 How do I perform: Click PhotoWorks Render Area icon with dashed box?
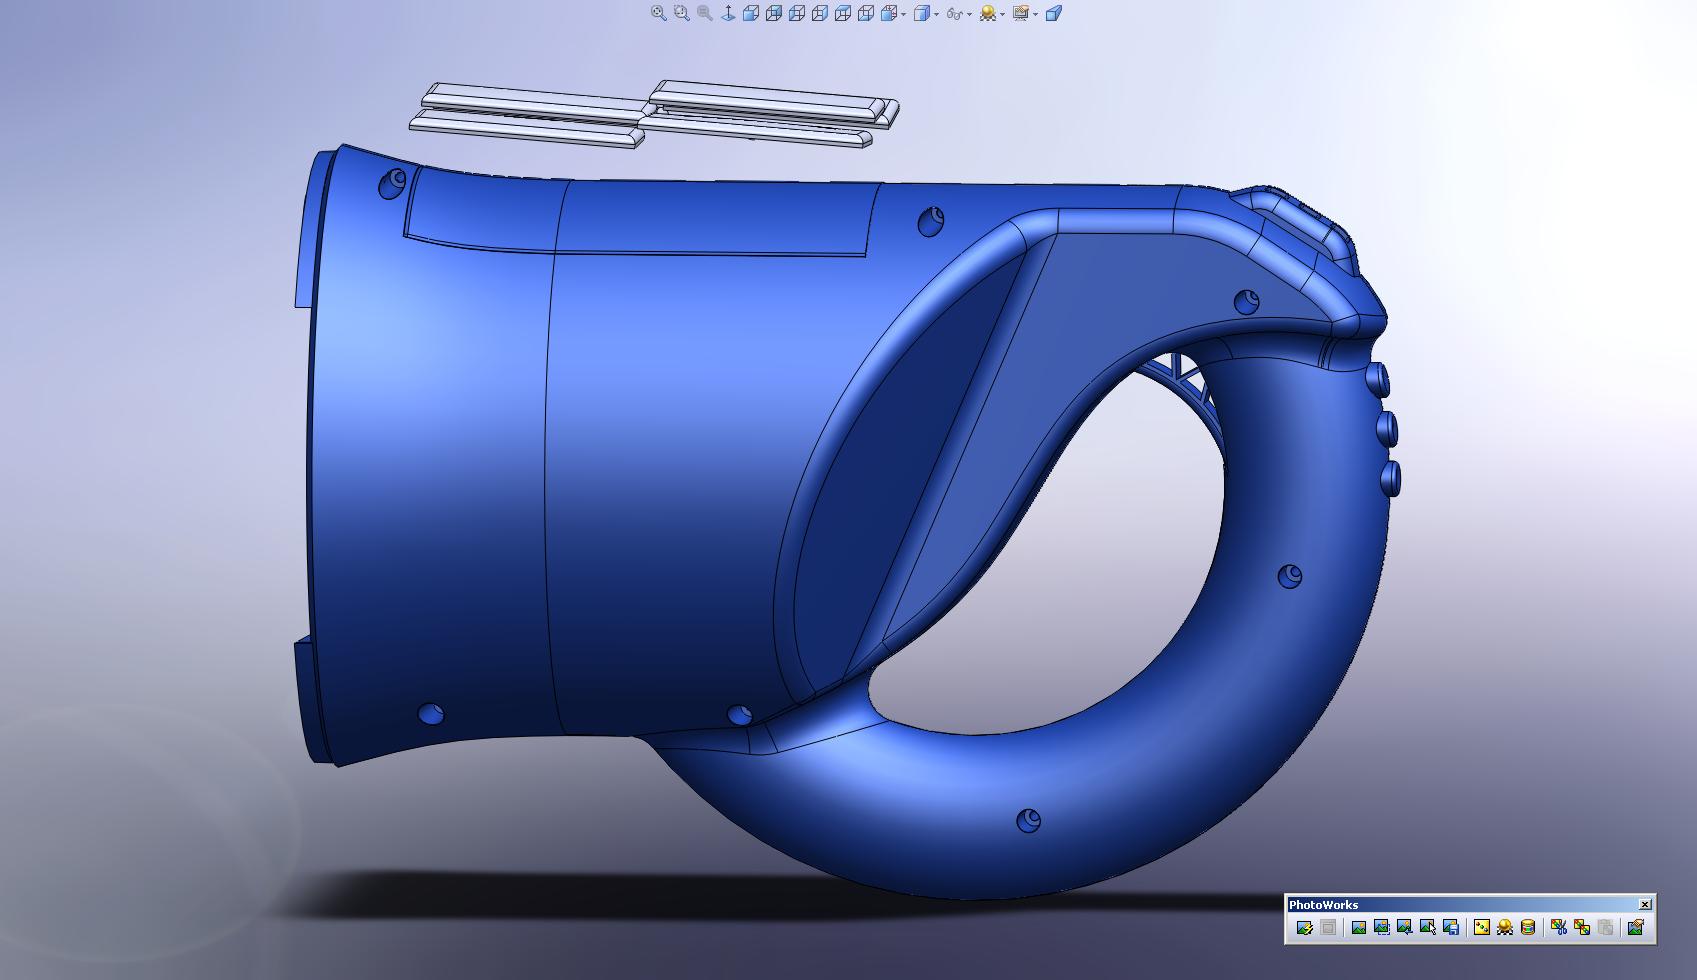[x=1382, y=928]
